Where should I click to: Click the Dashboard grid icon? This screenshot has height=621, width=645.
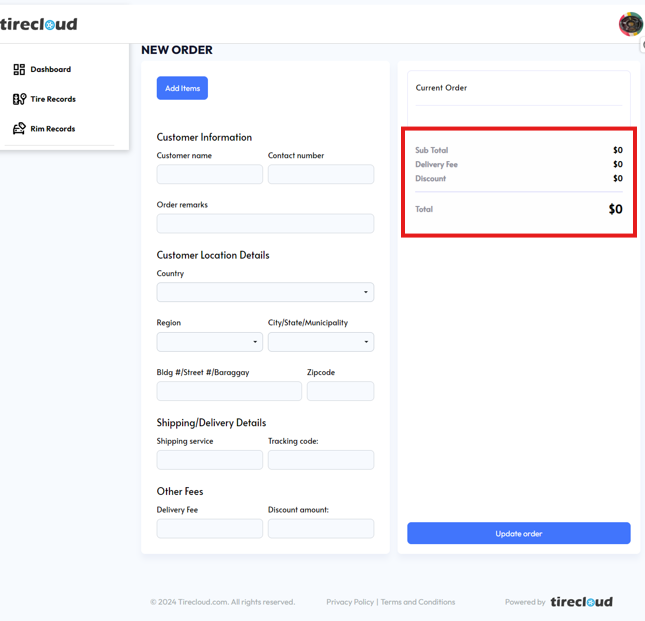tap(19, 70)
